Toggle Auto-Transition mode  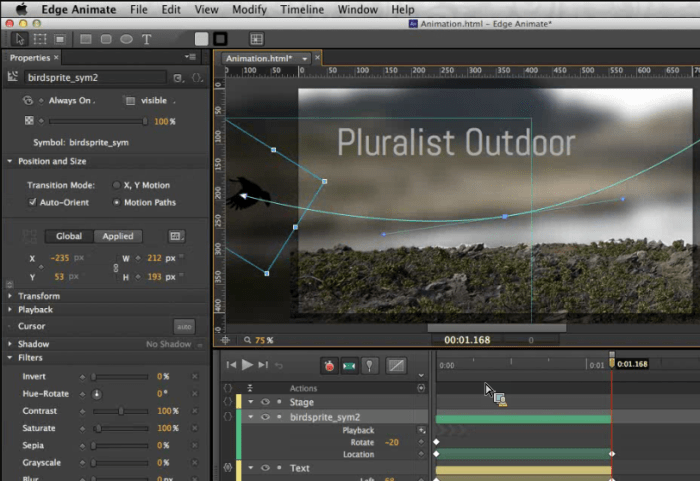pos(349,366)
